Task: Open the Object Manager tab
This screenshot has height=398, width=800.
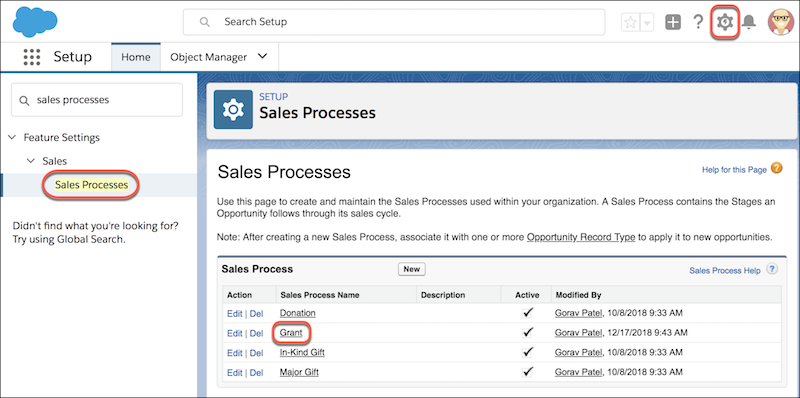Action: [x=209, y=57]
